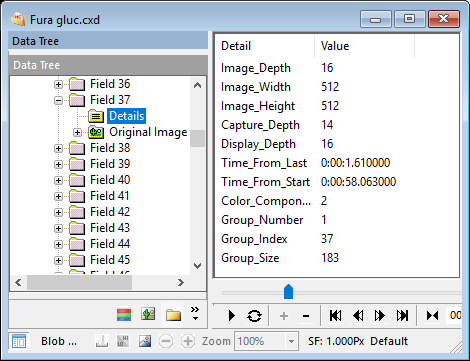Select Field 36 in the data tree

point(110,84)
